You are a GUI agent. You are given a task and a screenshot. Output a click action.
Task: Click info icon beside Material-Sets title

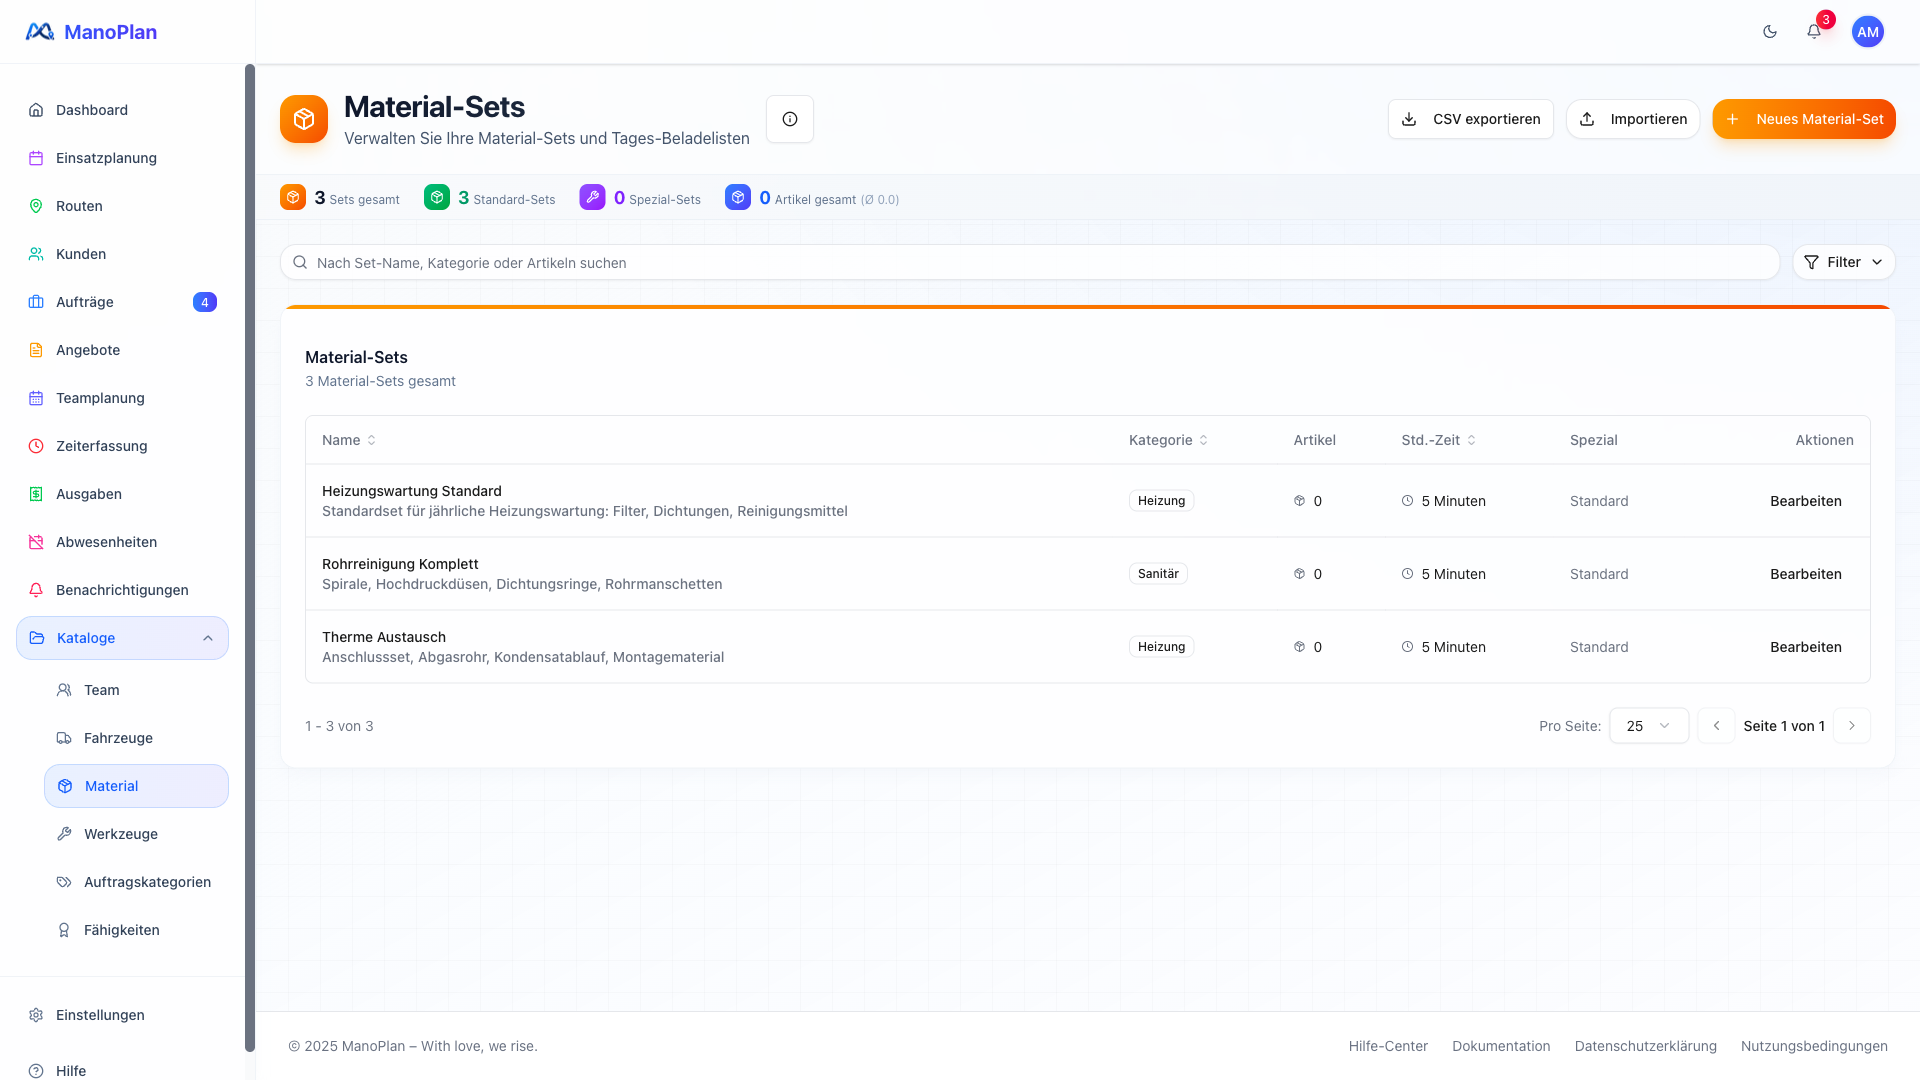pyautogui.click(x=790, y=119)
